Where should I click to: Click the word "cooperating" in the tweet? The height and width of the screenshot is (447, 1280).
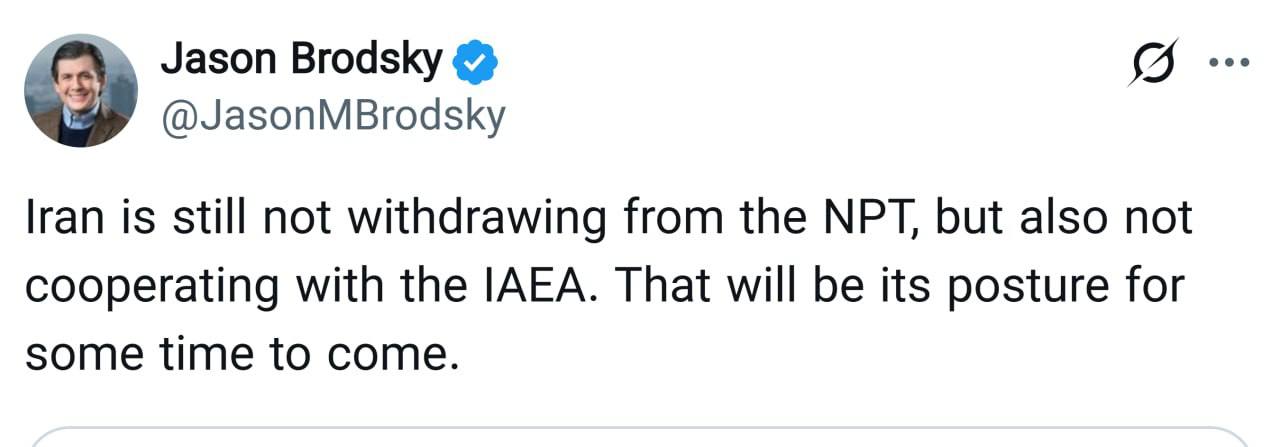(x=151, y=288)
